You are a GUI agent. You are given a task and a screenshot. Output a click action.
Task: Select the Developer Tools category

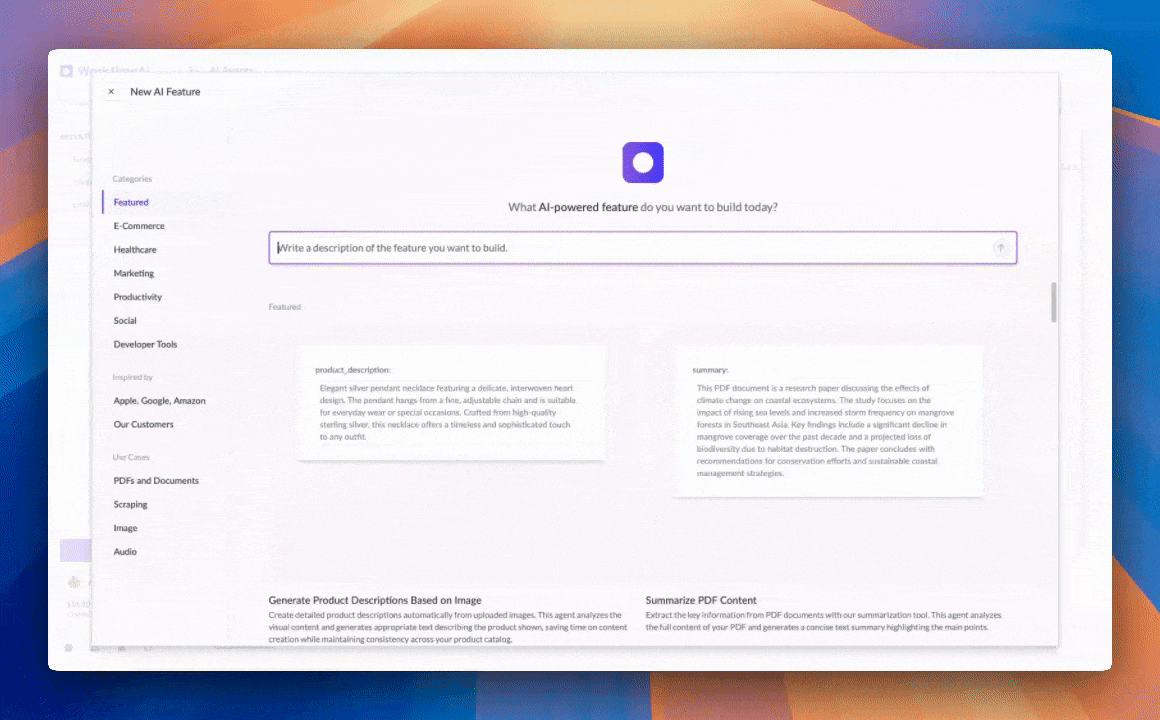145,344
